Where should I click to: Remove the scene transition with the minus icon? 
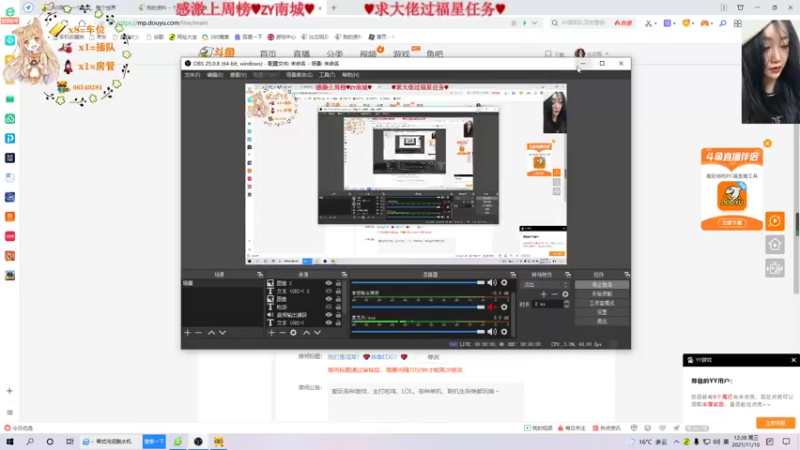pos(555,294)
